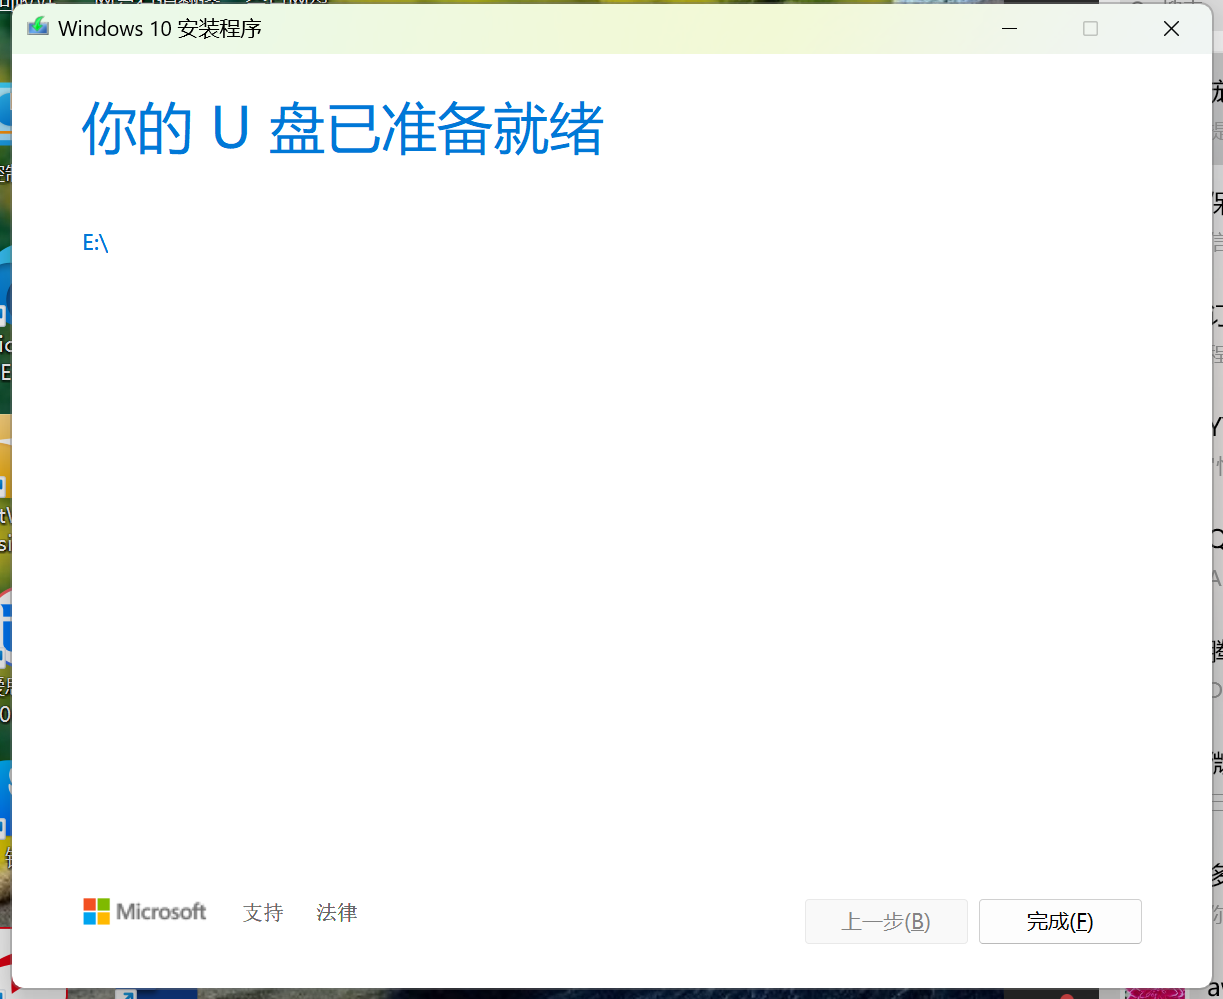Minimize the Windows 10 安装程序 window

1010,29
